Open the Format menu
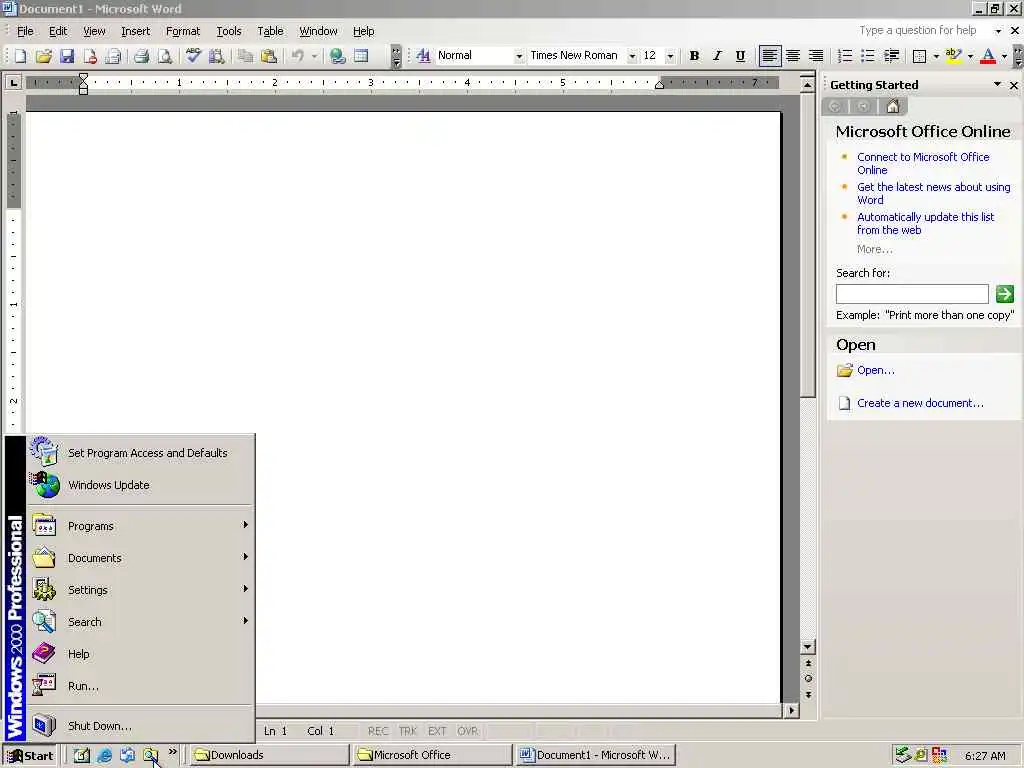The image size is (1024, 768). click(183, 31)
